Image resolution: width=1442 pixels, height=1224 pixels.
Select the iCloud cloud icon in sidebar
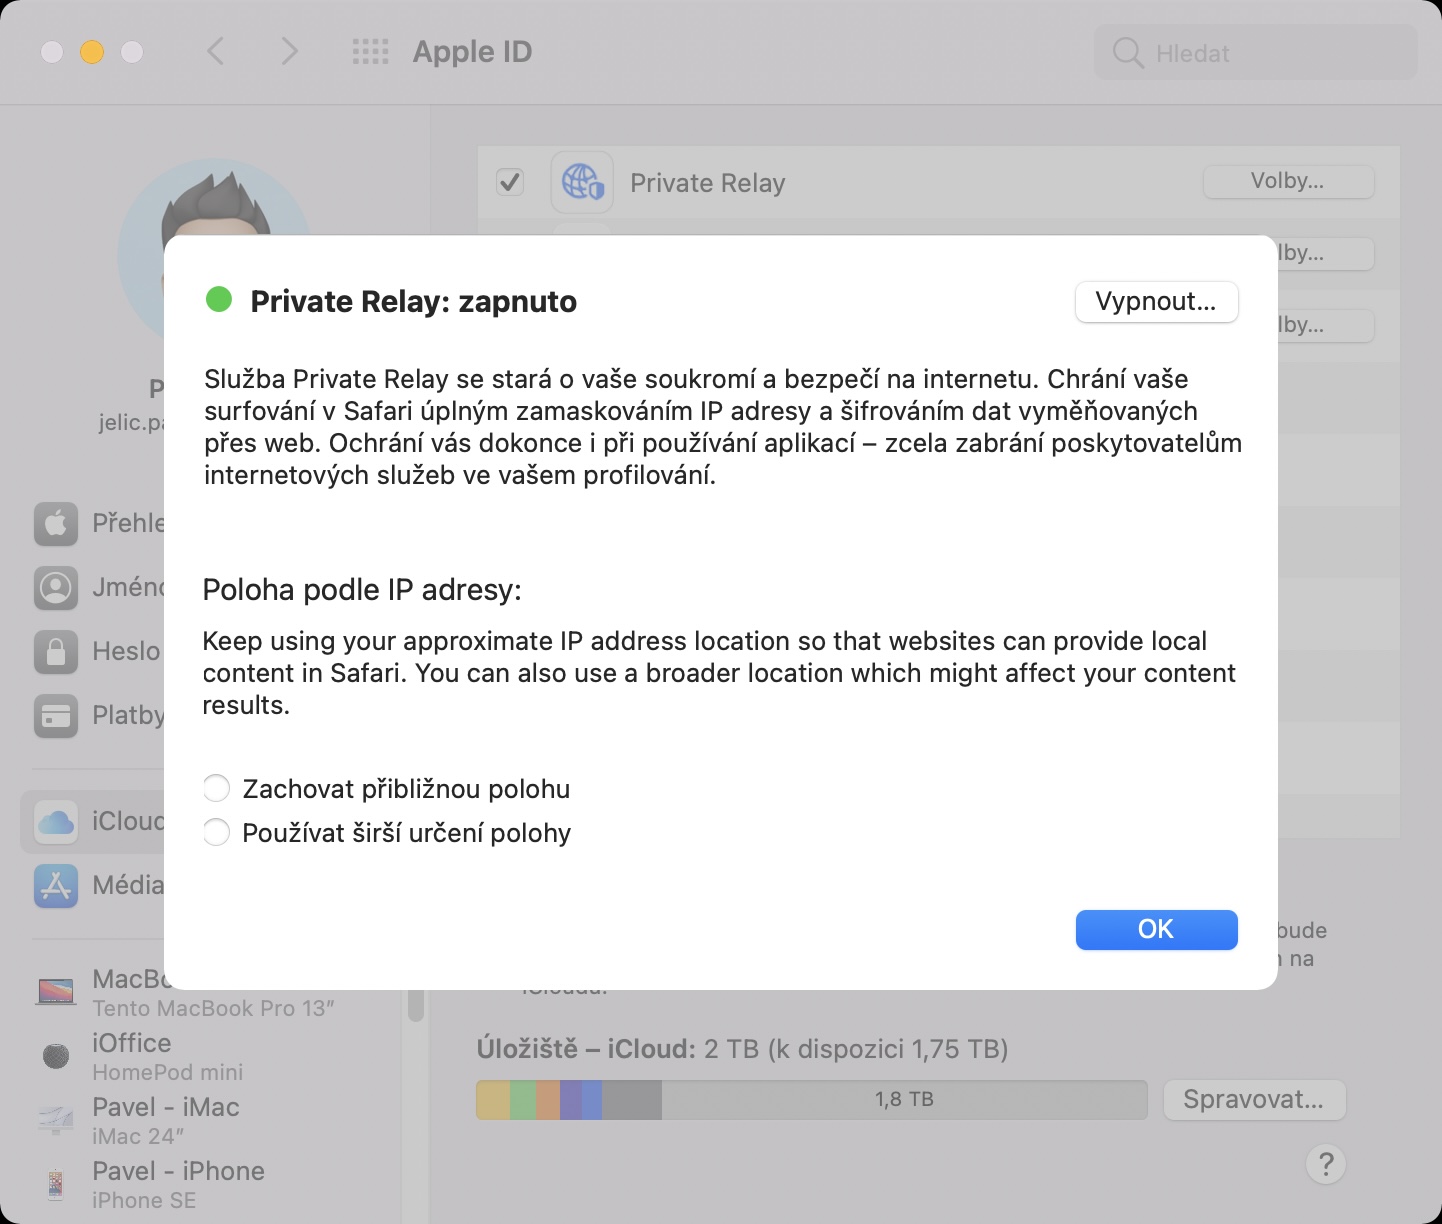click(x=56, y=821)
